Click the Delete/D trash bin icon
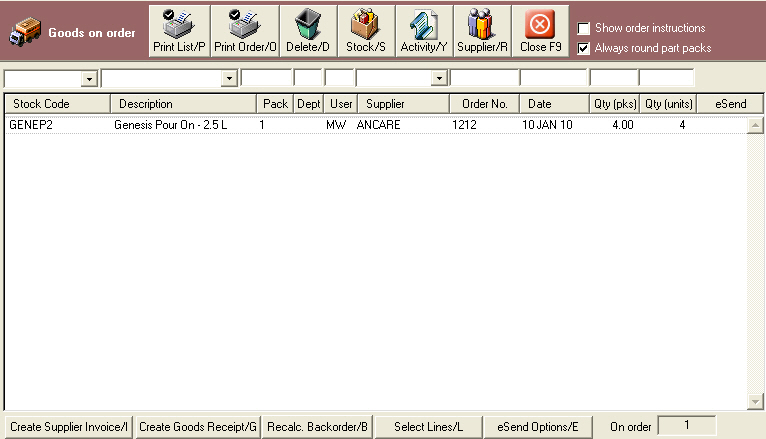 tap(308, 24)
